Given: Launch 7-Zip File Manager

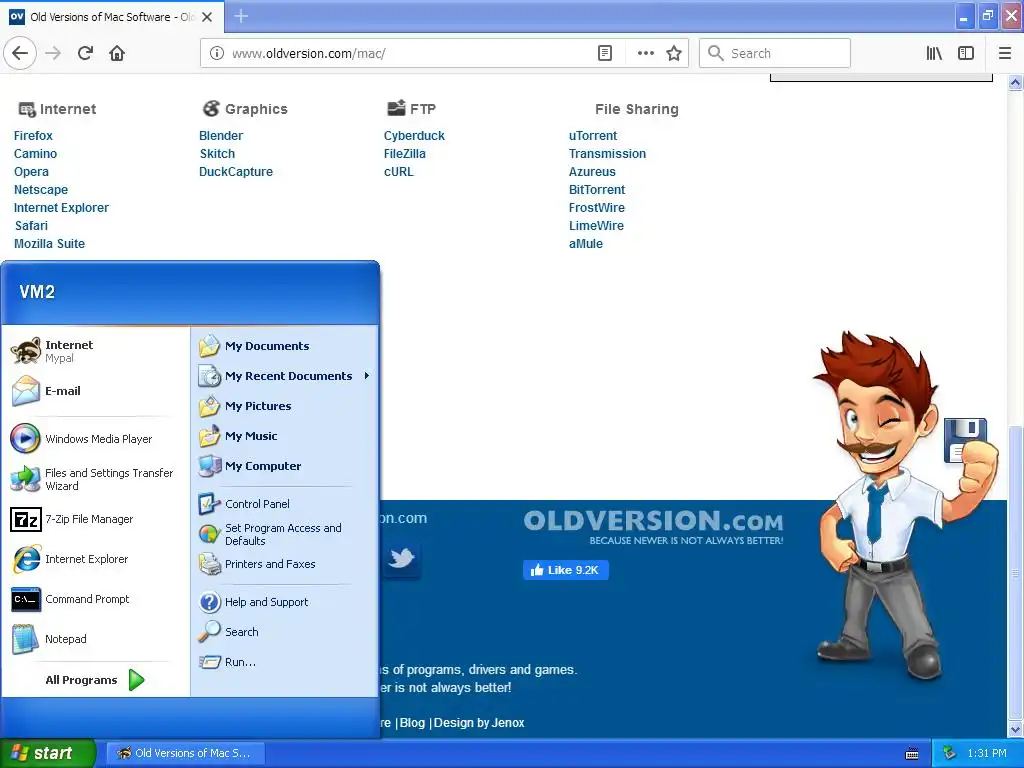Looking at the screenshot, I should [95, 519].
